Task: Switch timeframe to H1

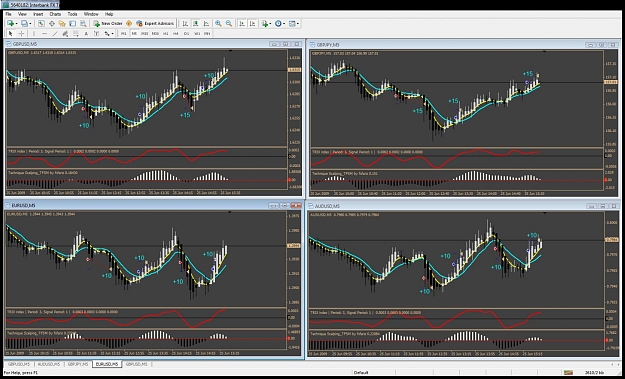Action: tap(165, 33)
